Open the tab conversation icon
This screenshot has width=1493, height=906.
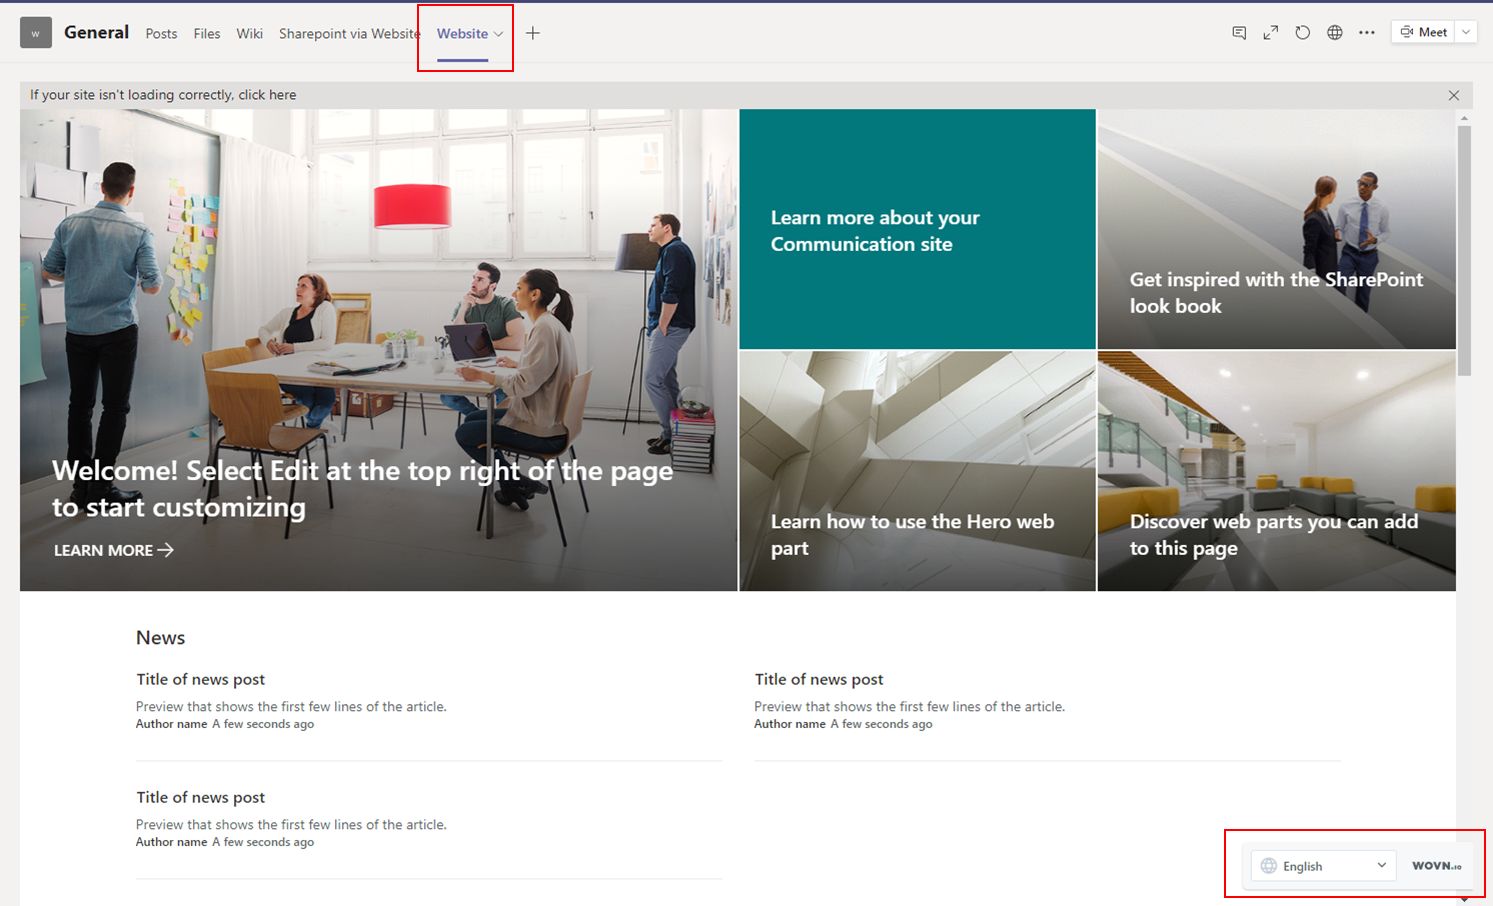(x=1239, y=33)
